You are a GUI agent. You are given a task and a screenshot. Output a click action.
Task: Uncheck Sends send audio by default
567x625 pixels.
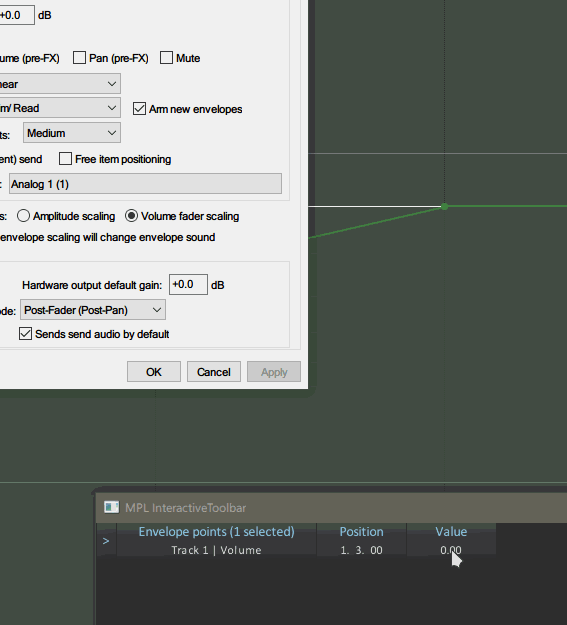tap(26, 334)
